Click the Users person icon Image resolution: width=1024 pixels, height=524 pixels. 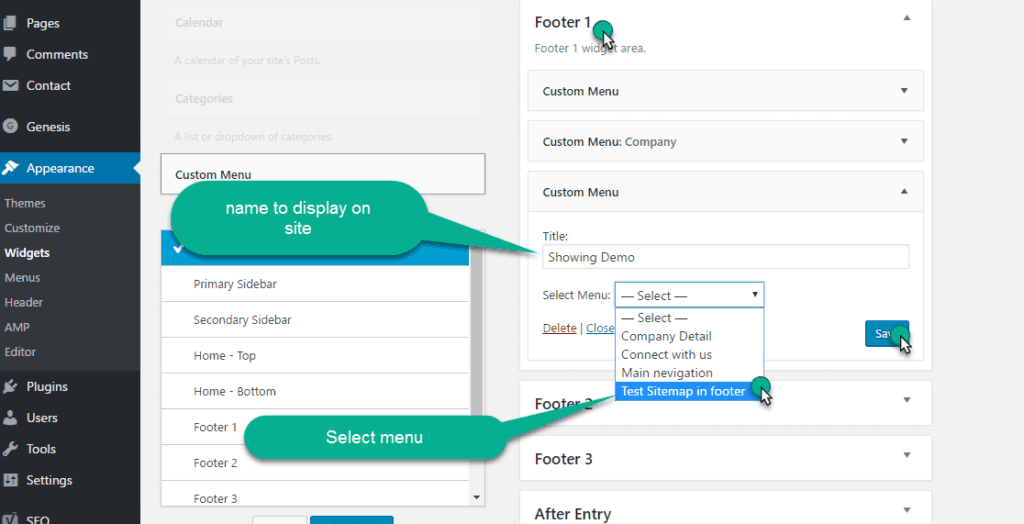pyautogui.click(x=10, y=418)
